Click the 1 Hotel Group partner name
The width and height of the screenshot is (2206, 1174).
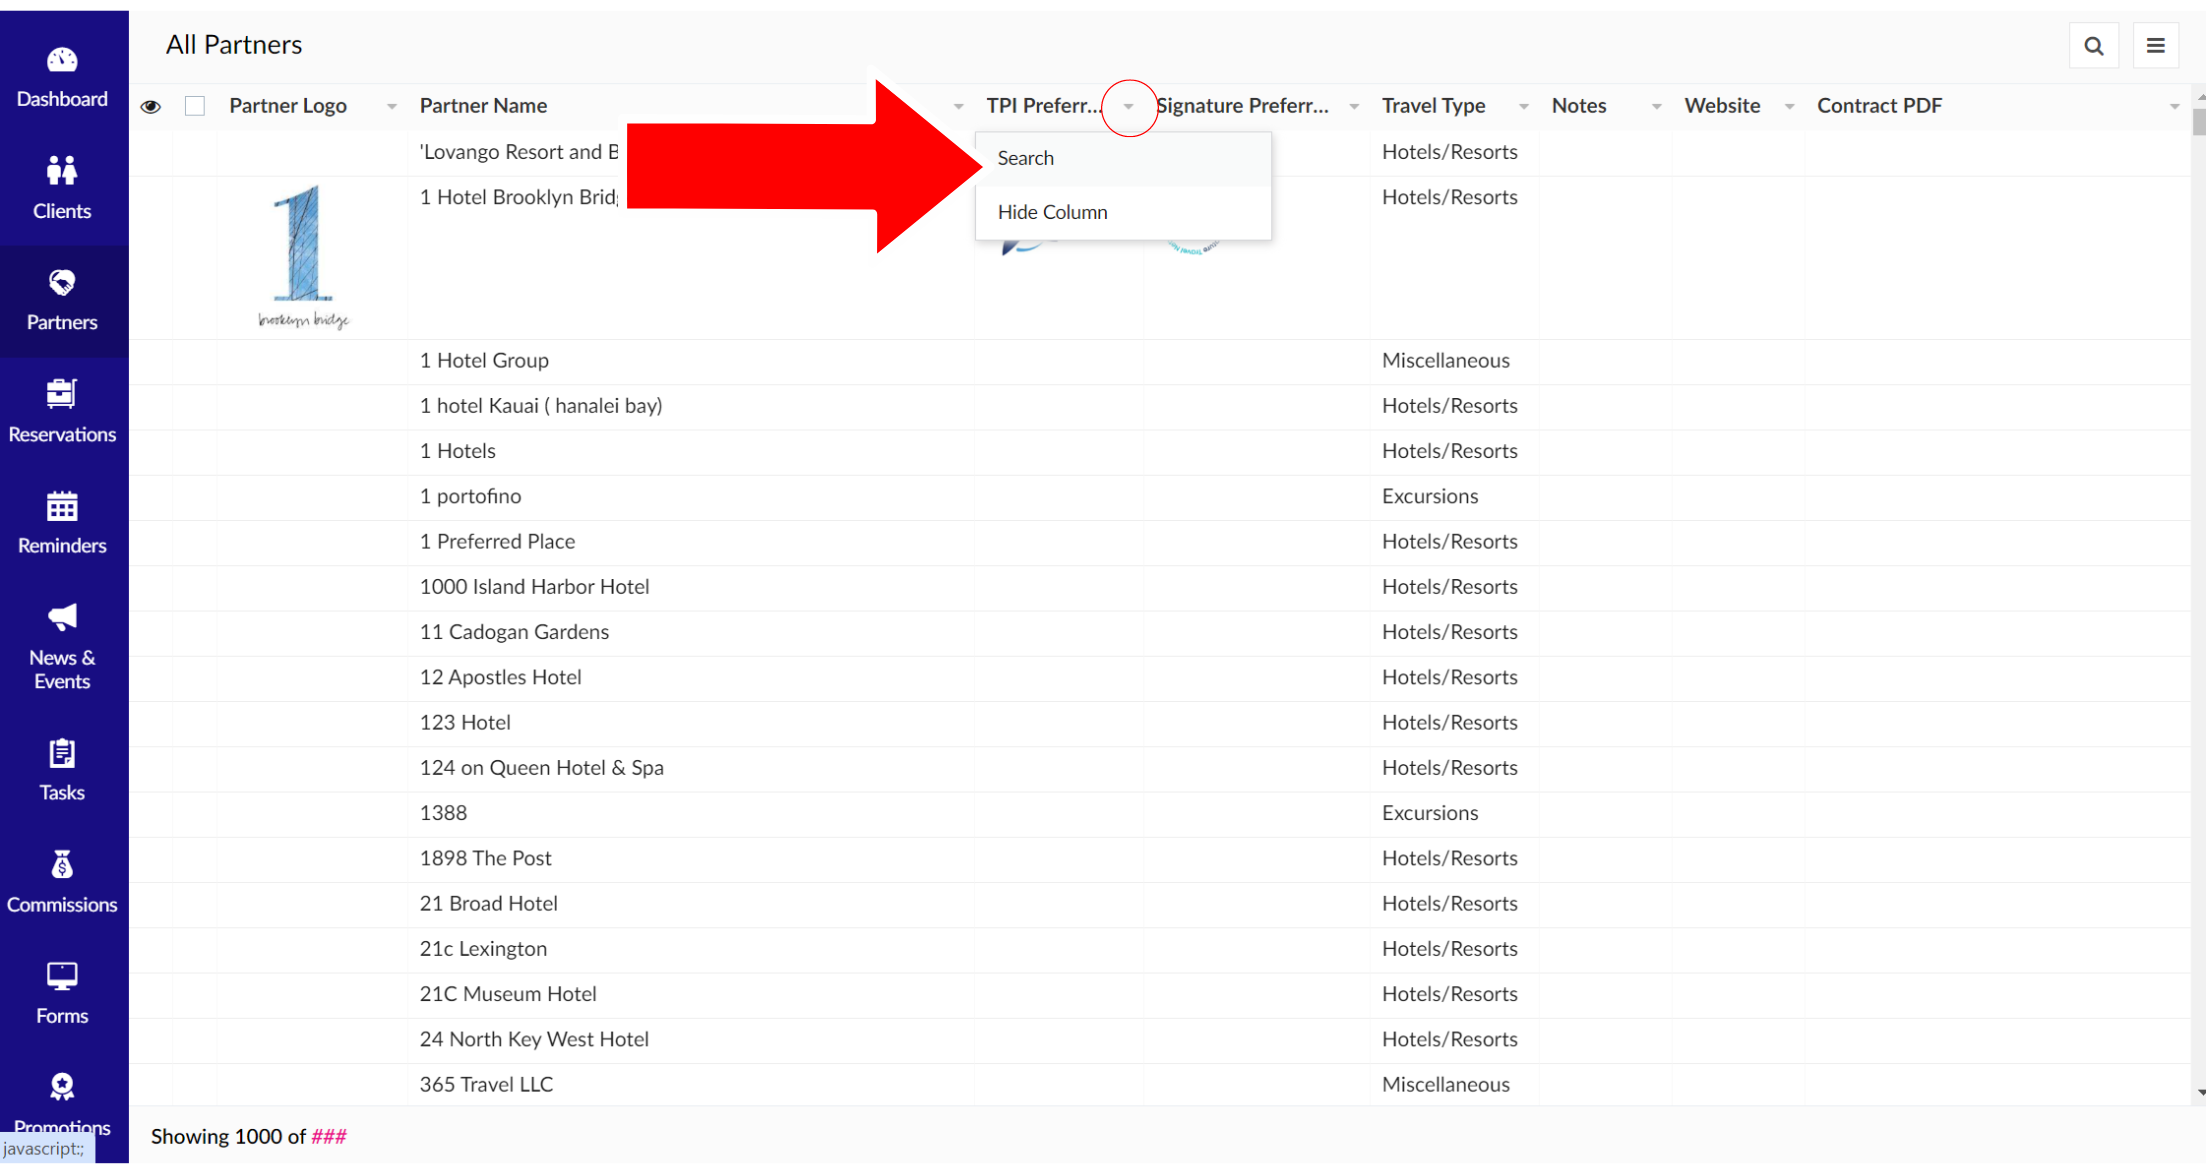coord(484,361)
